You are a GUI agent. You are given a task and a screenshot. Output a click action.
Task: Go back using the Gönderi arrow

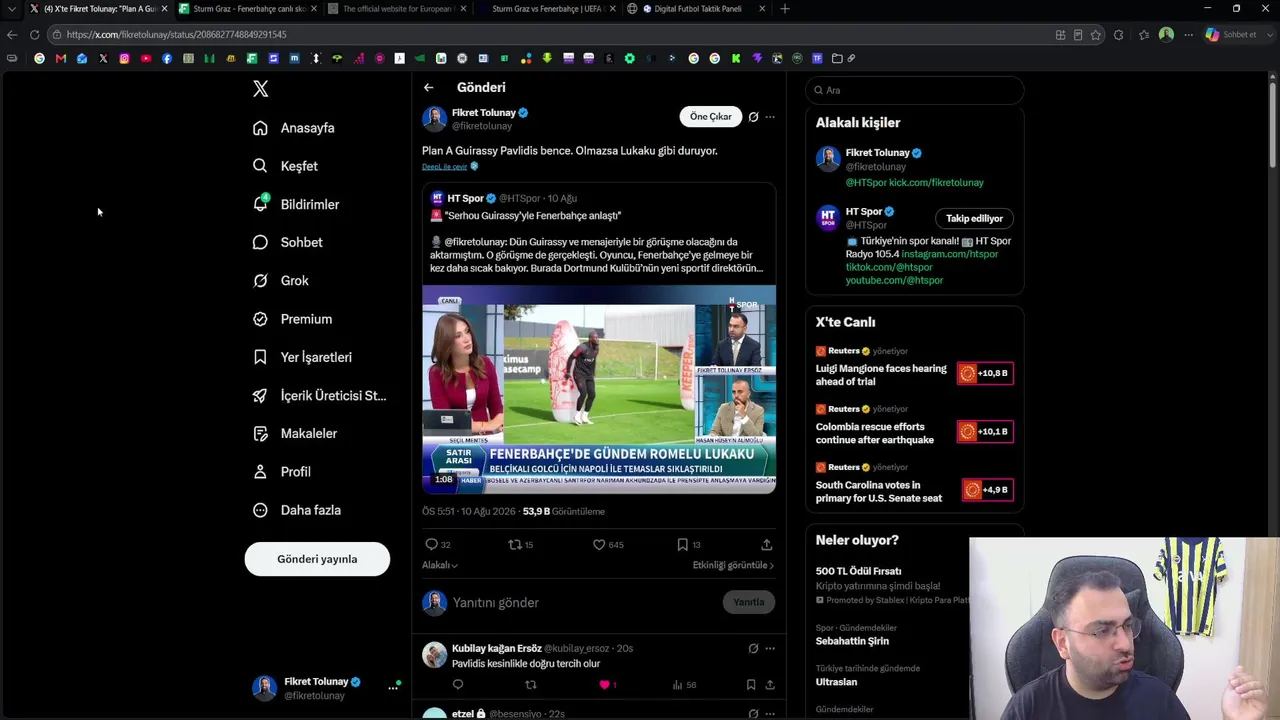pos(428,88)
